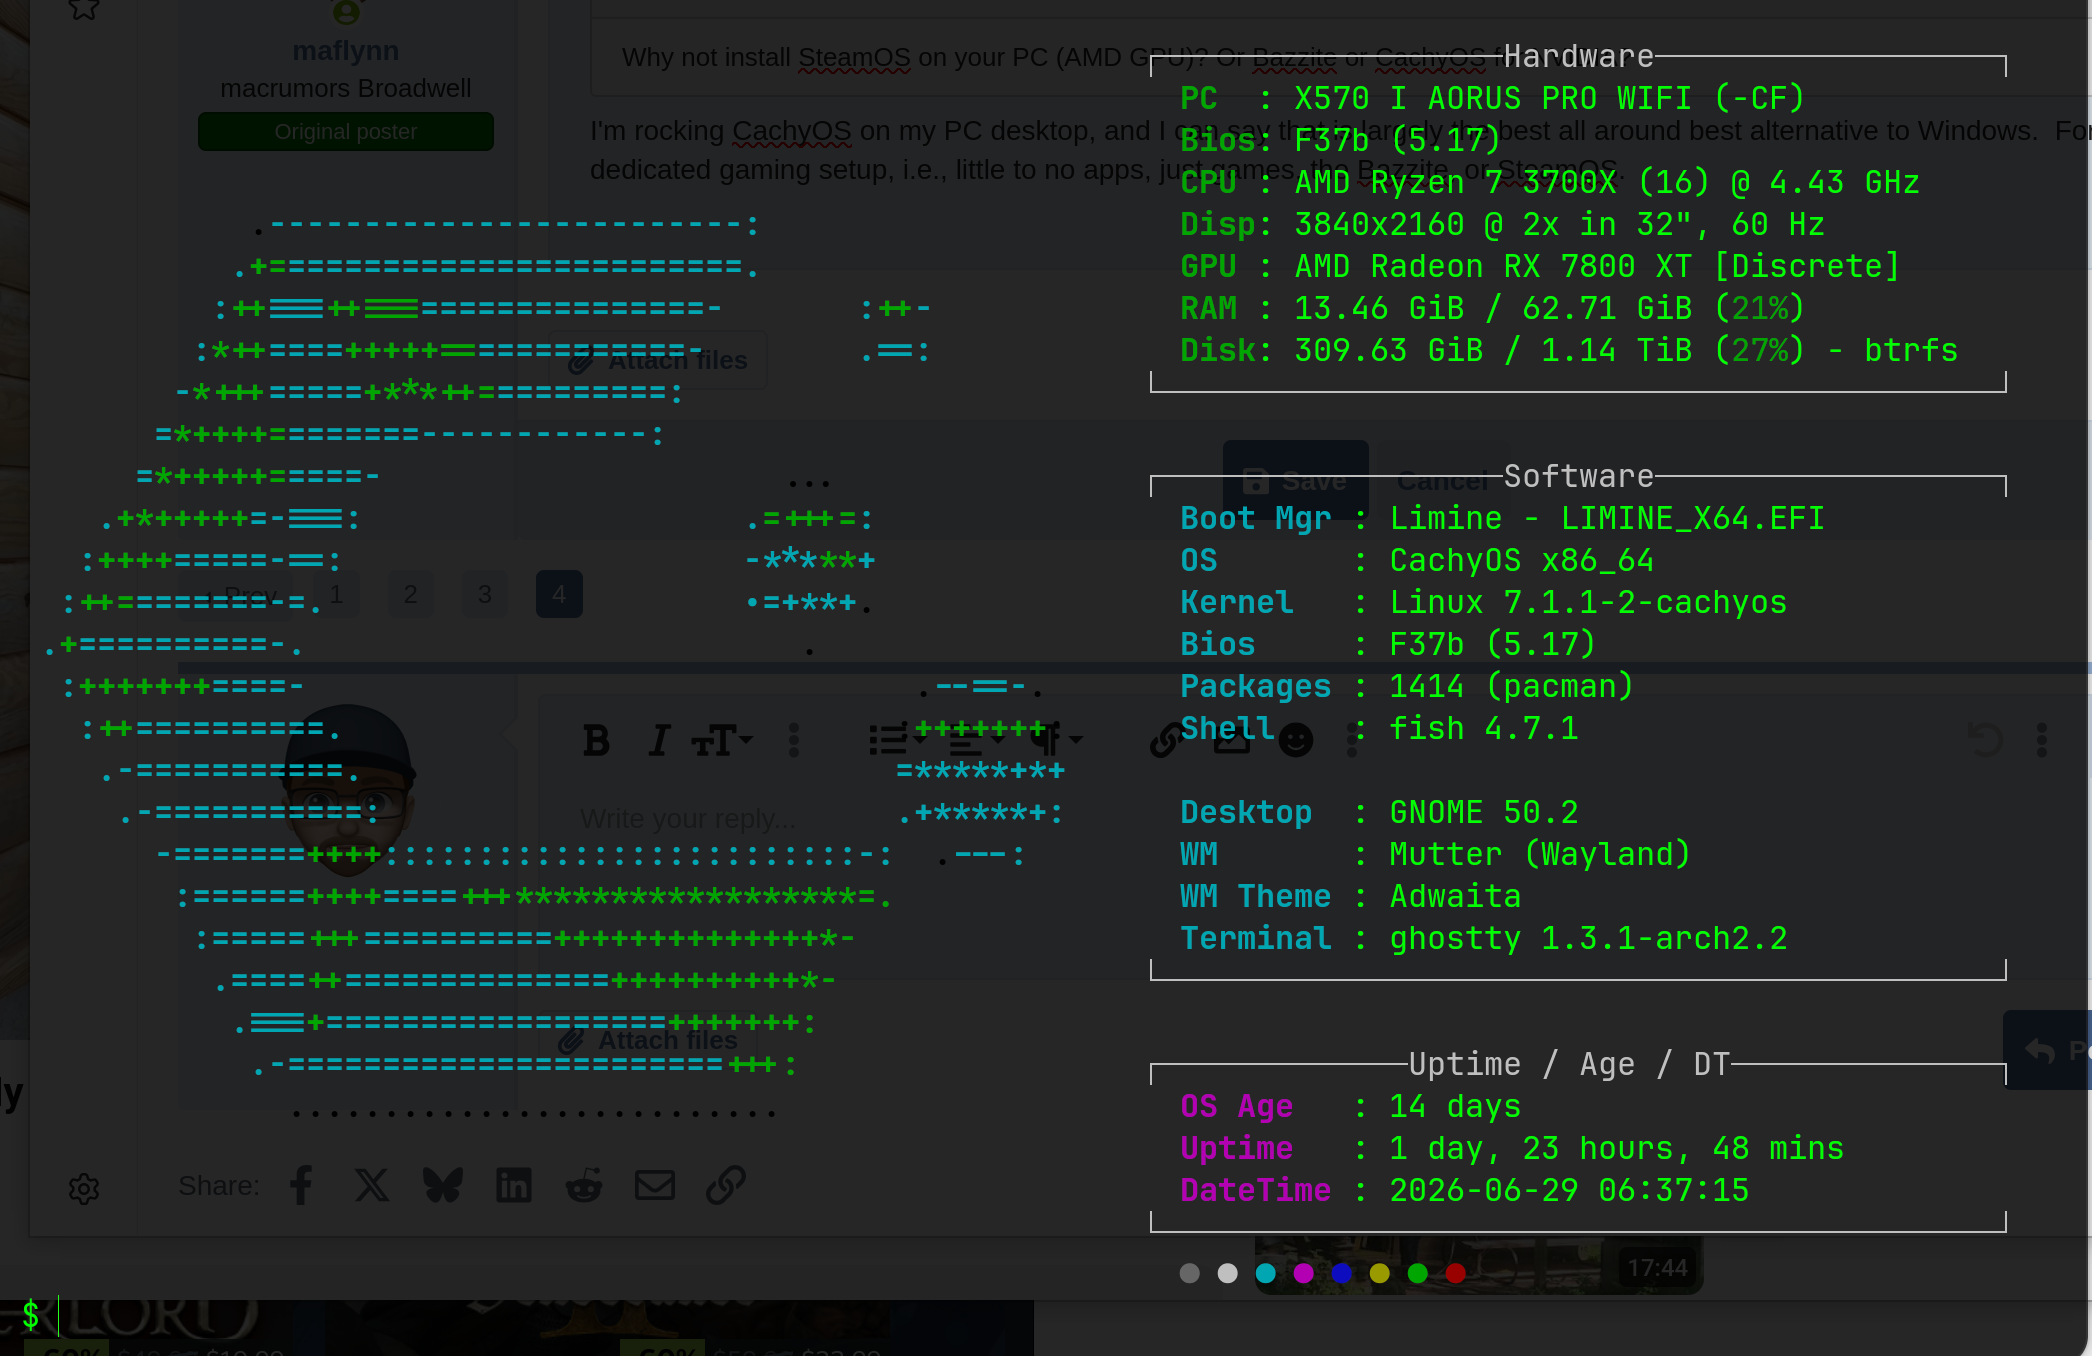2092x1356 pixels.
Task: Click the undo arrow in editor toolbar
Action: [x=1985, y=741]
